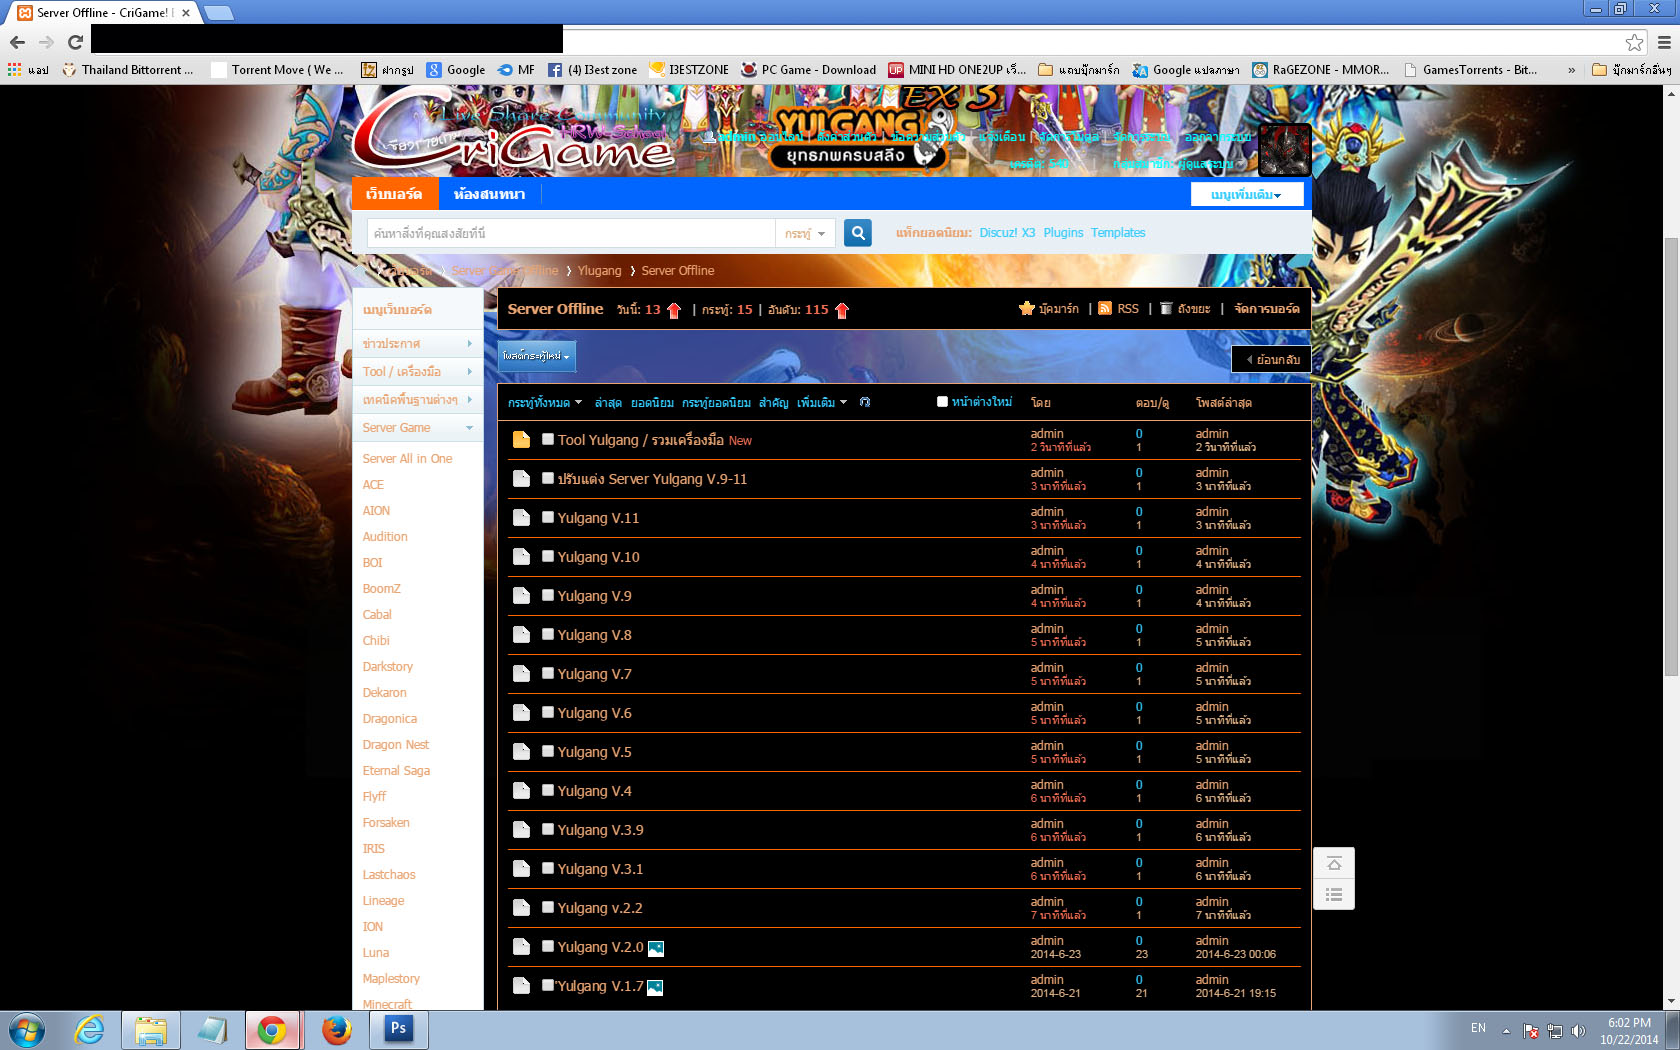
Task: Click the back button below forum header
Action: pos(1271,359)
